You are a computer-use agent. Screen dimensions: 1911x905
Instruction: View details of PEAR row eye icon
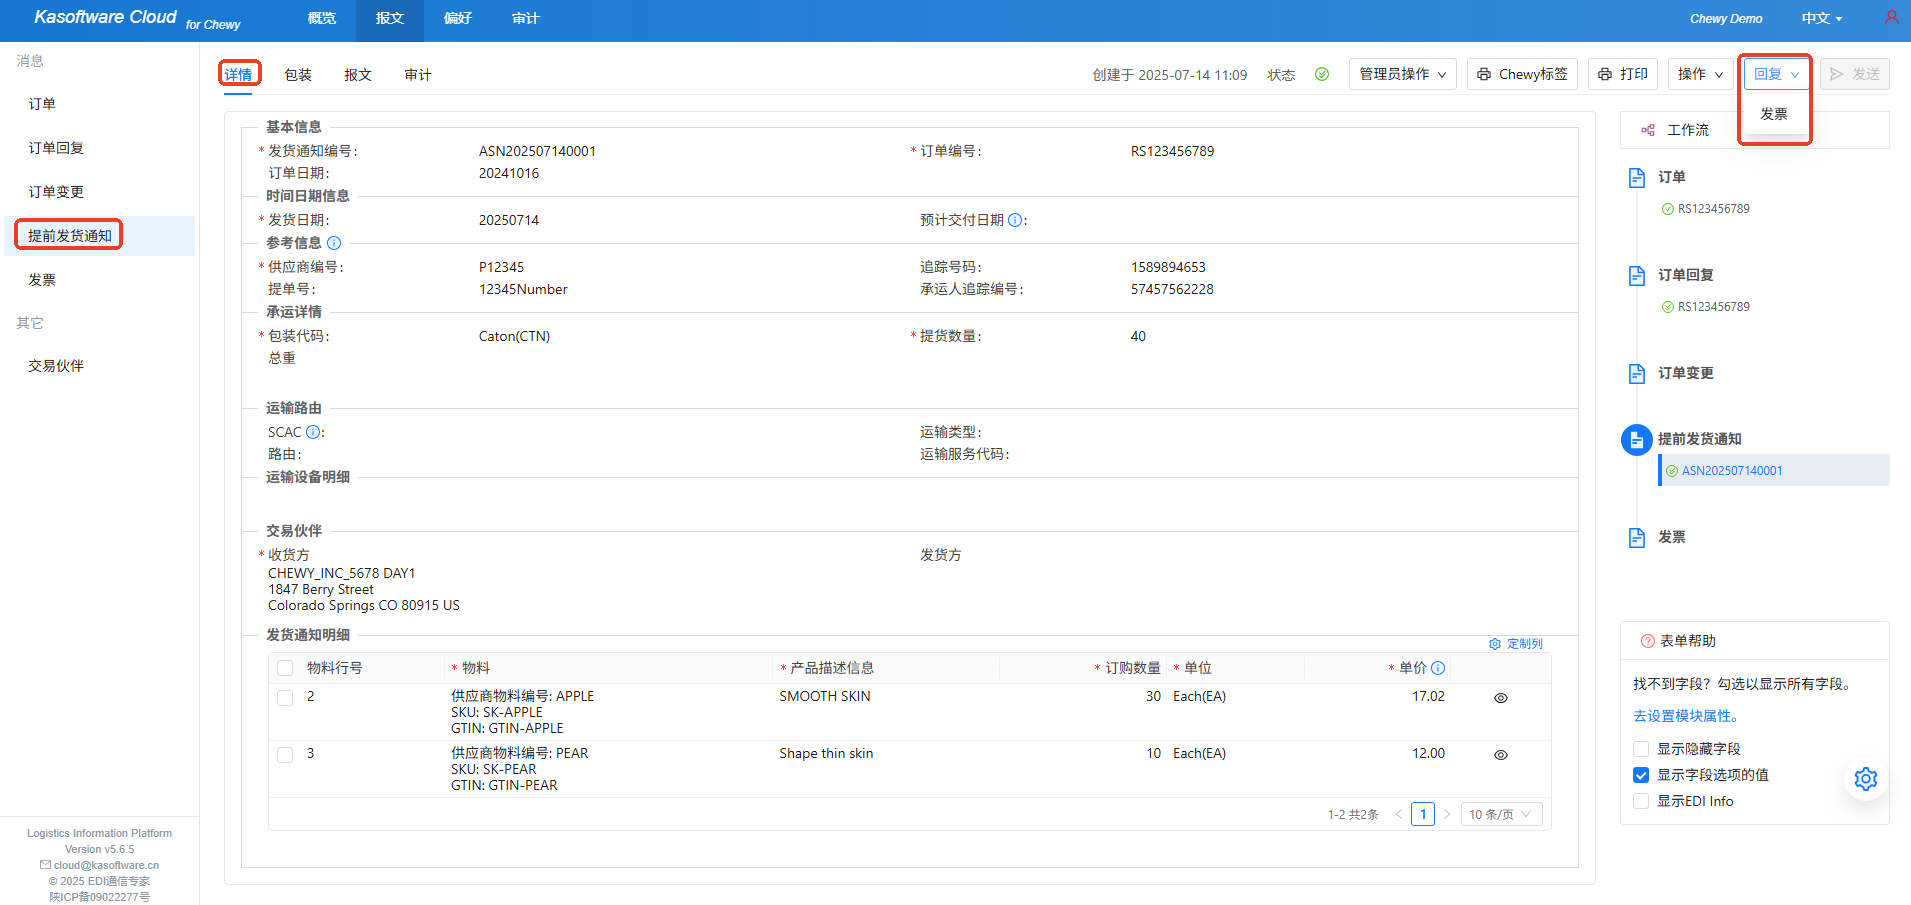click(1501, 755)
